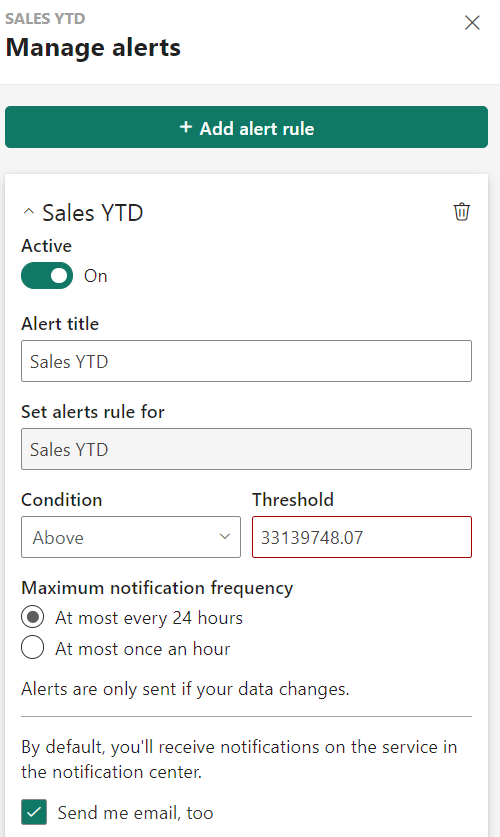Delete the Sales YTD alert with trash icon
500x837 pixels.
click(x=462, y=212)
